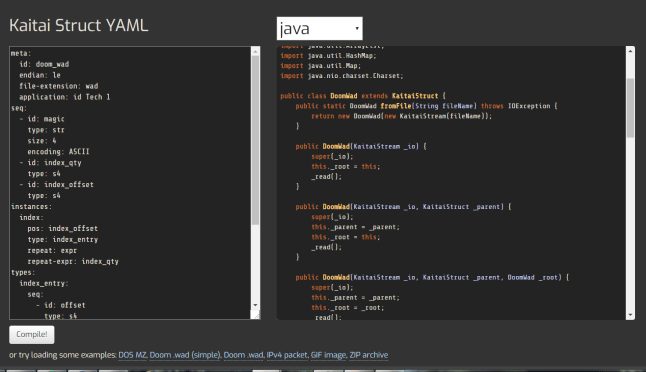Image resolution: width=646 pixels, height=372 pixels.
Task: Click the fromFile method declaration line
Action: point(426,106)
